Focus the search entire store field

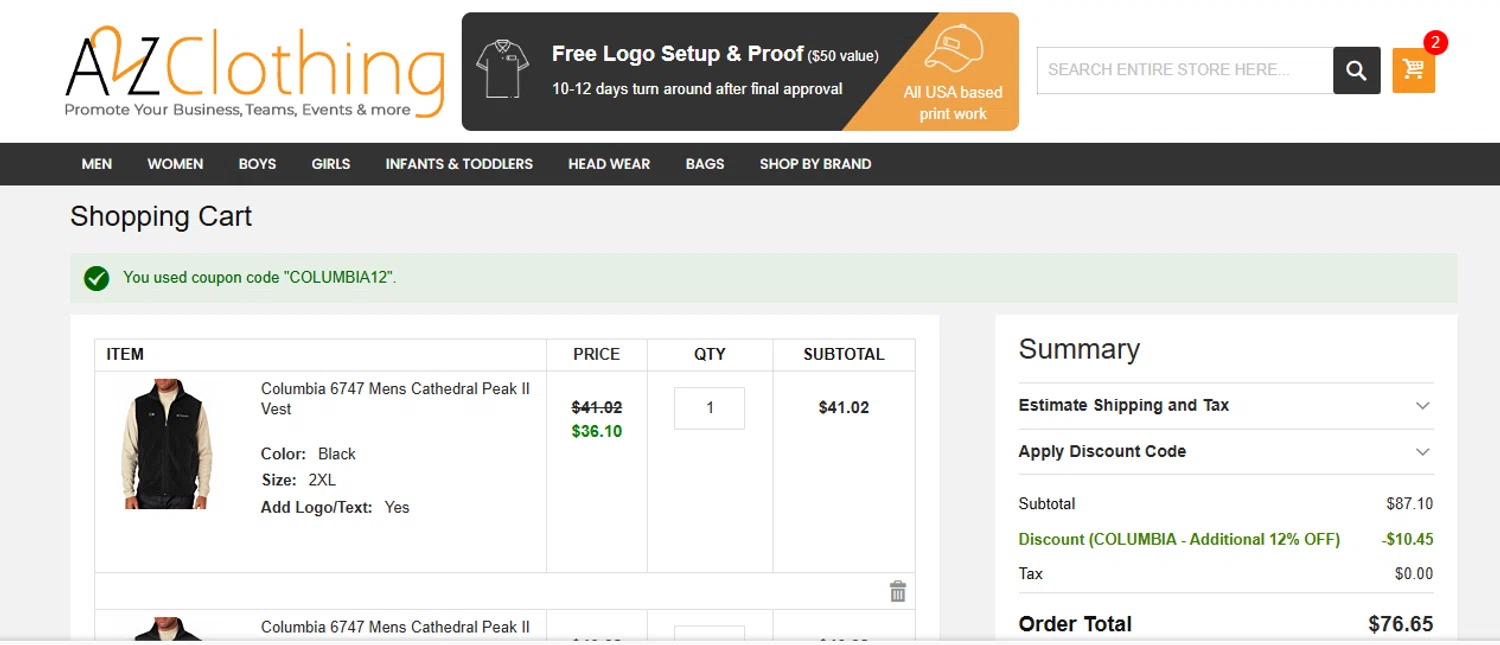click(x=1185, y=70)
